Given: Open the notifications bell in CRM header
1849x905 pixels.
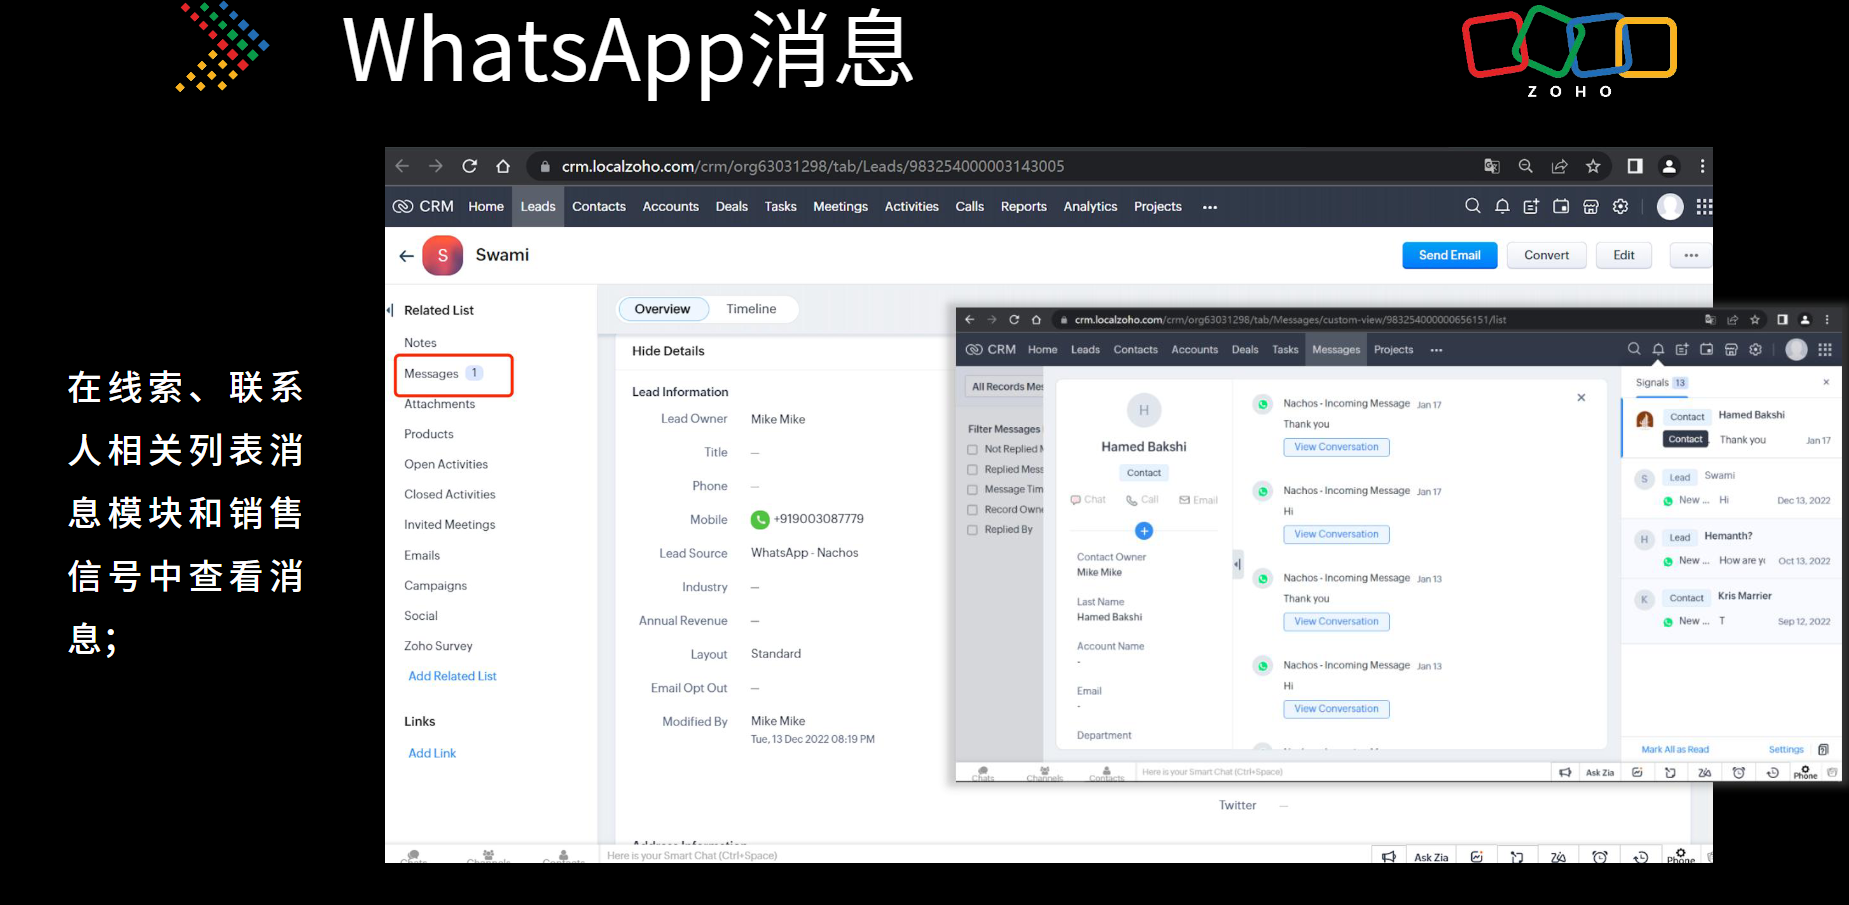Looking at the screenshot, I should tap(1502, 206).
